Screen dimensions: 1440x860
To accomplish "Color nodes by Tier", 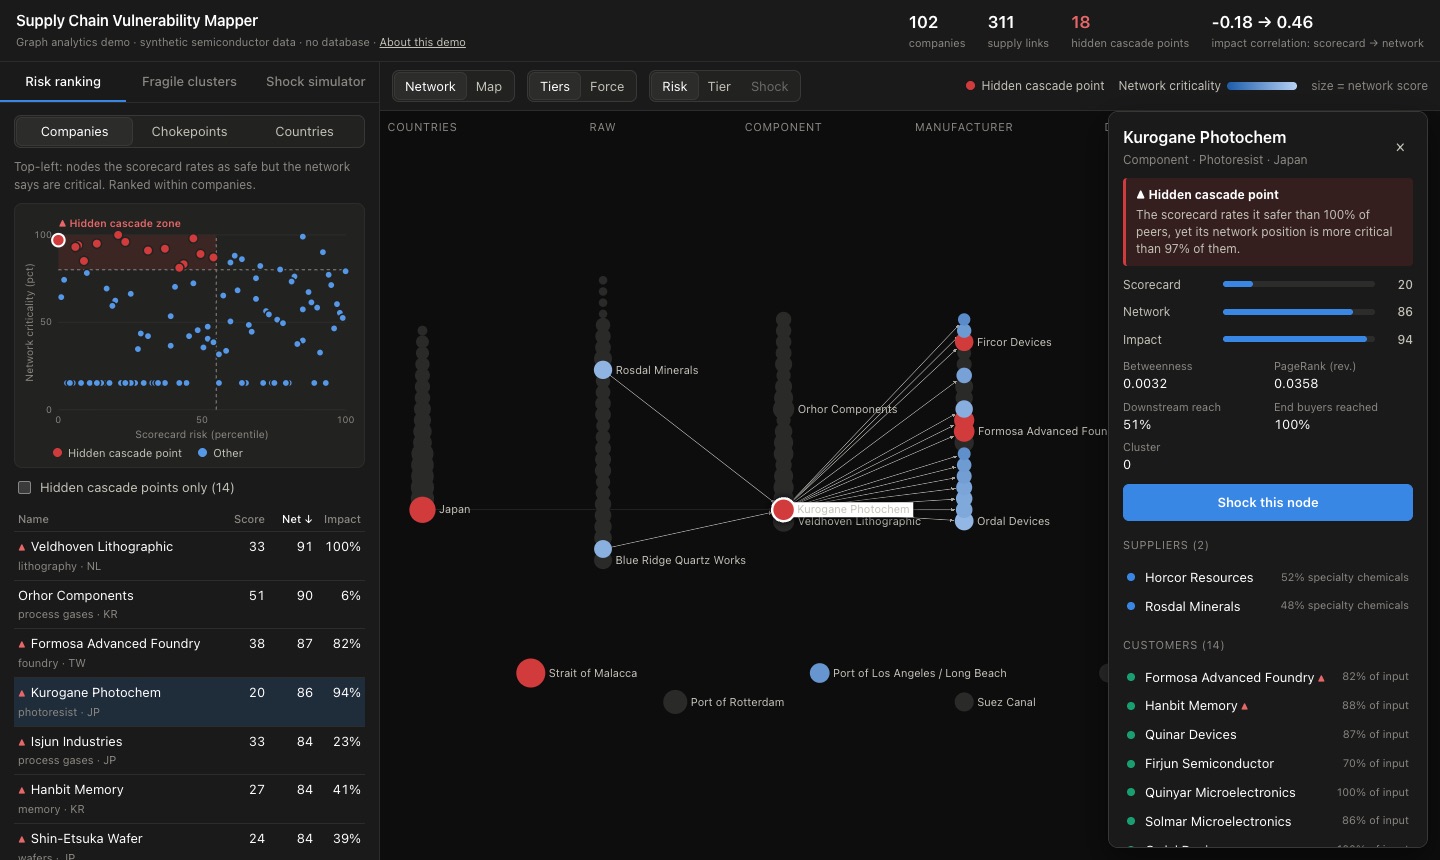I will click(x=719, y=86).
